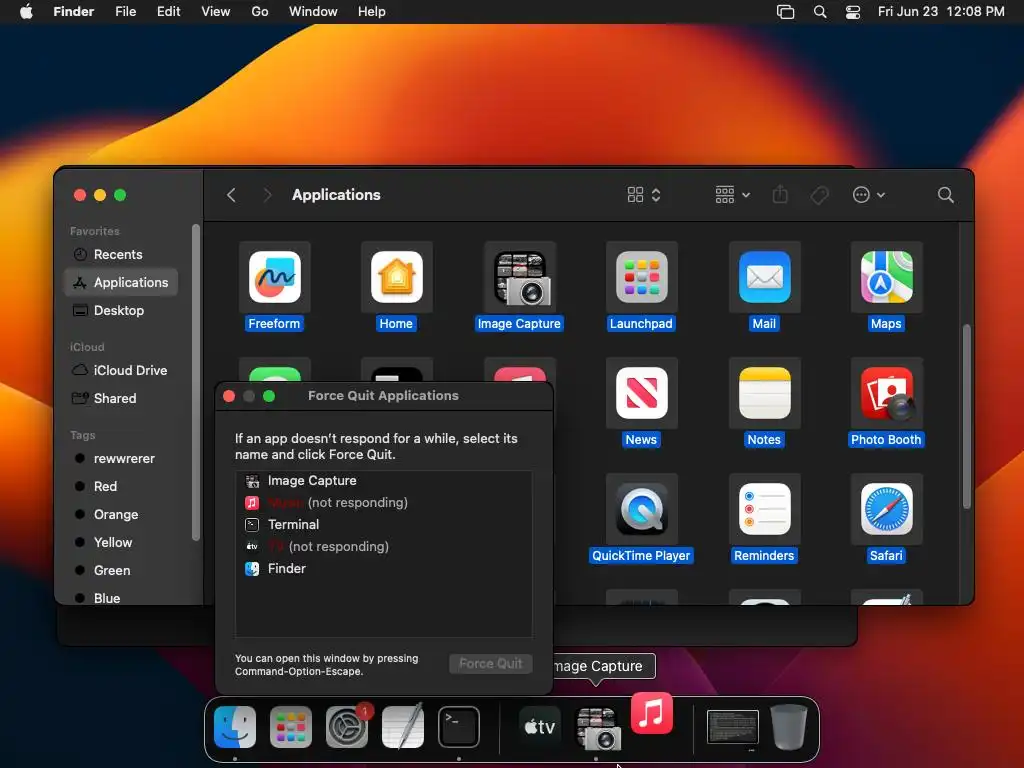The width and height of the screenshot is (1024, 768).
Task: Click the Finder icon in the Dock
Action: pyautogui.click(x=235, y=727)
